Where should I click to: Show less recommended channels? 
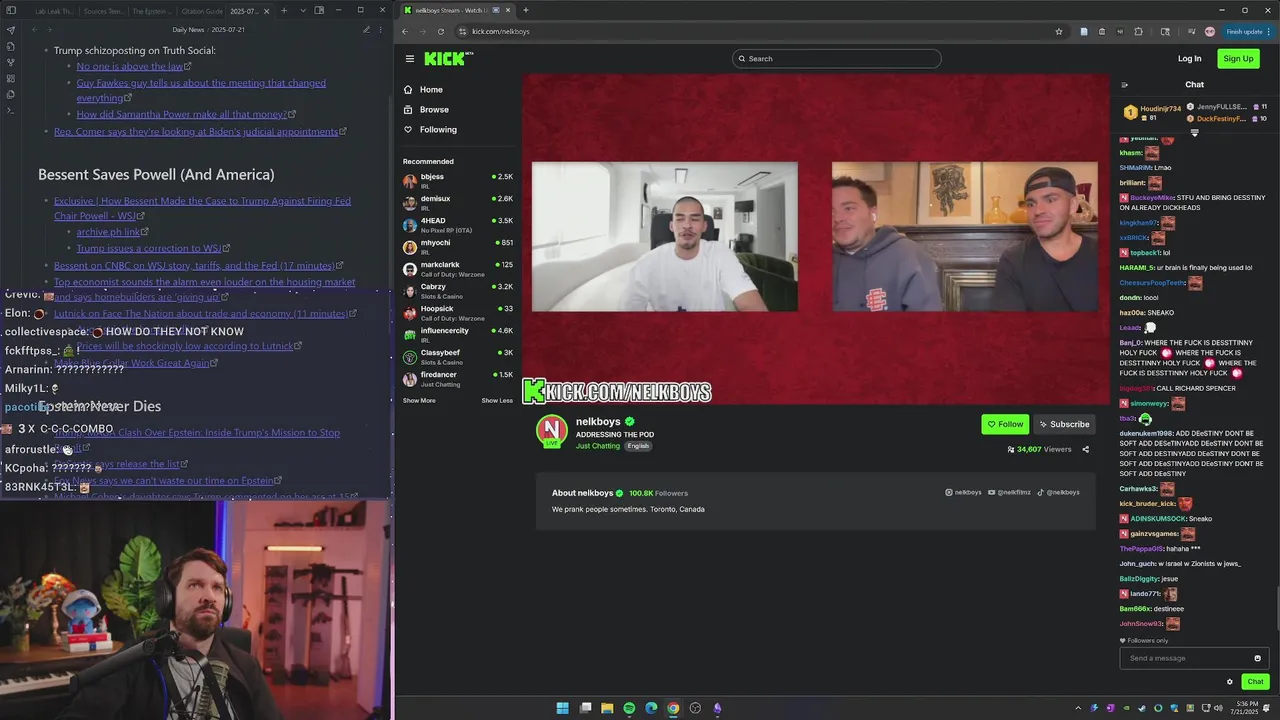point(497,400)
